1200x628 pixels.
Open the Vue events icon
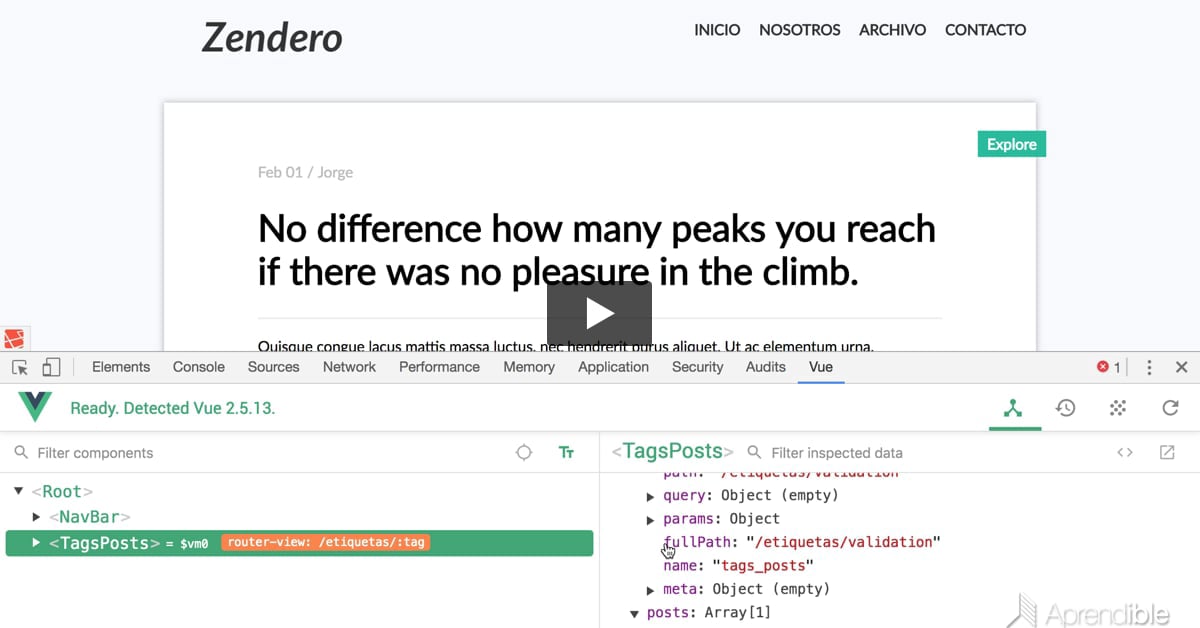click(1118, 408)
